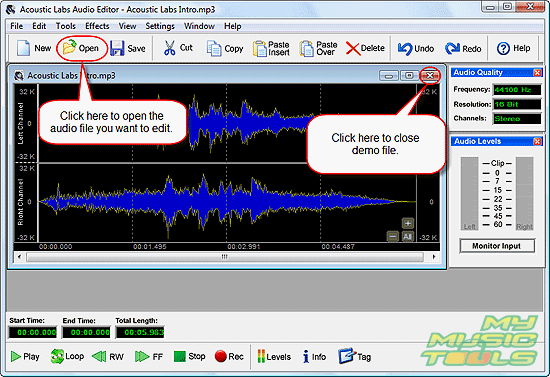Click the Monitor Input button

[497, 246]
